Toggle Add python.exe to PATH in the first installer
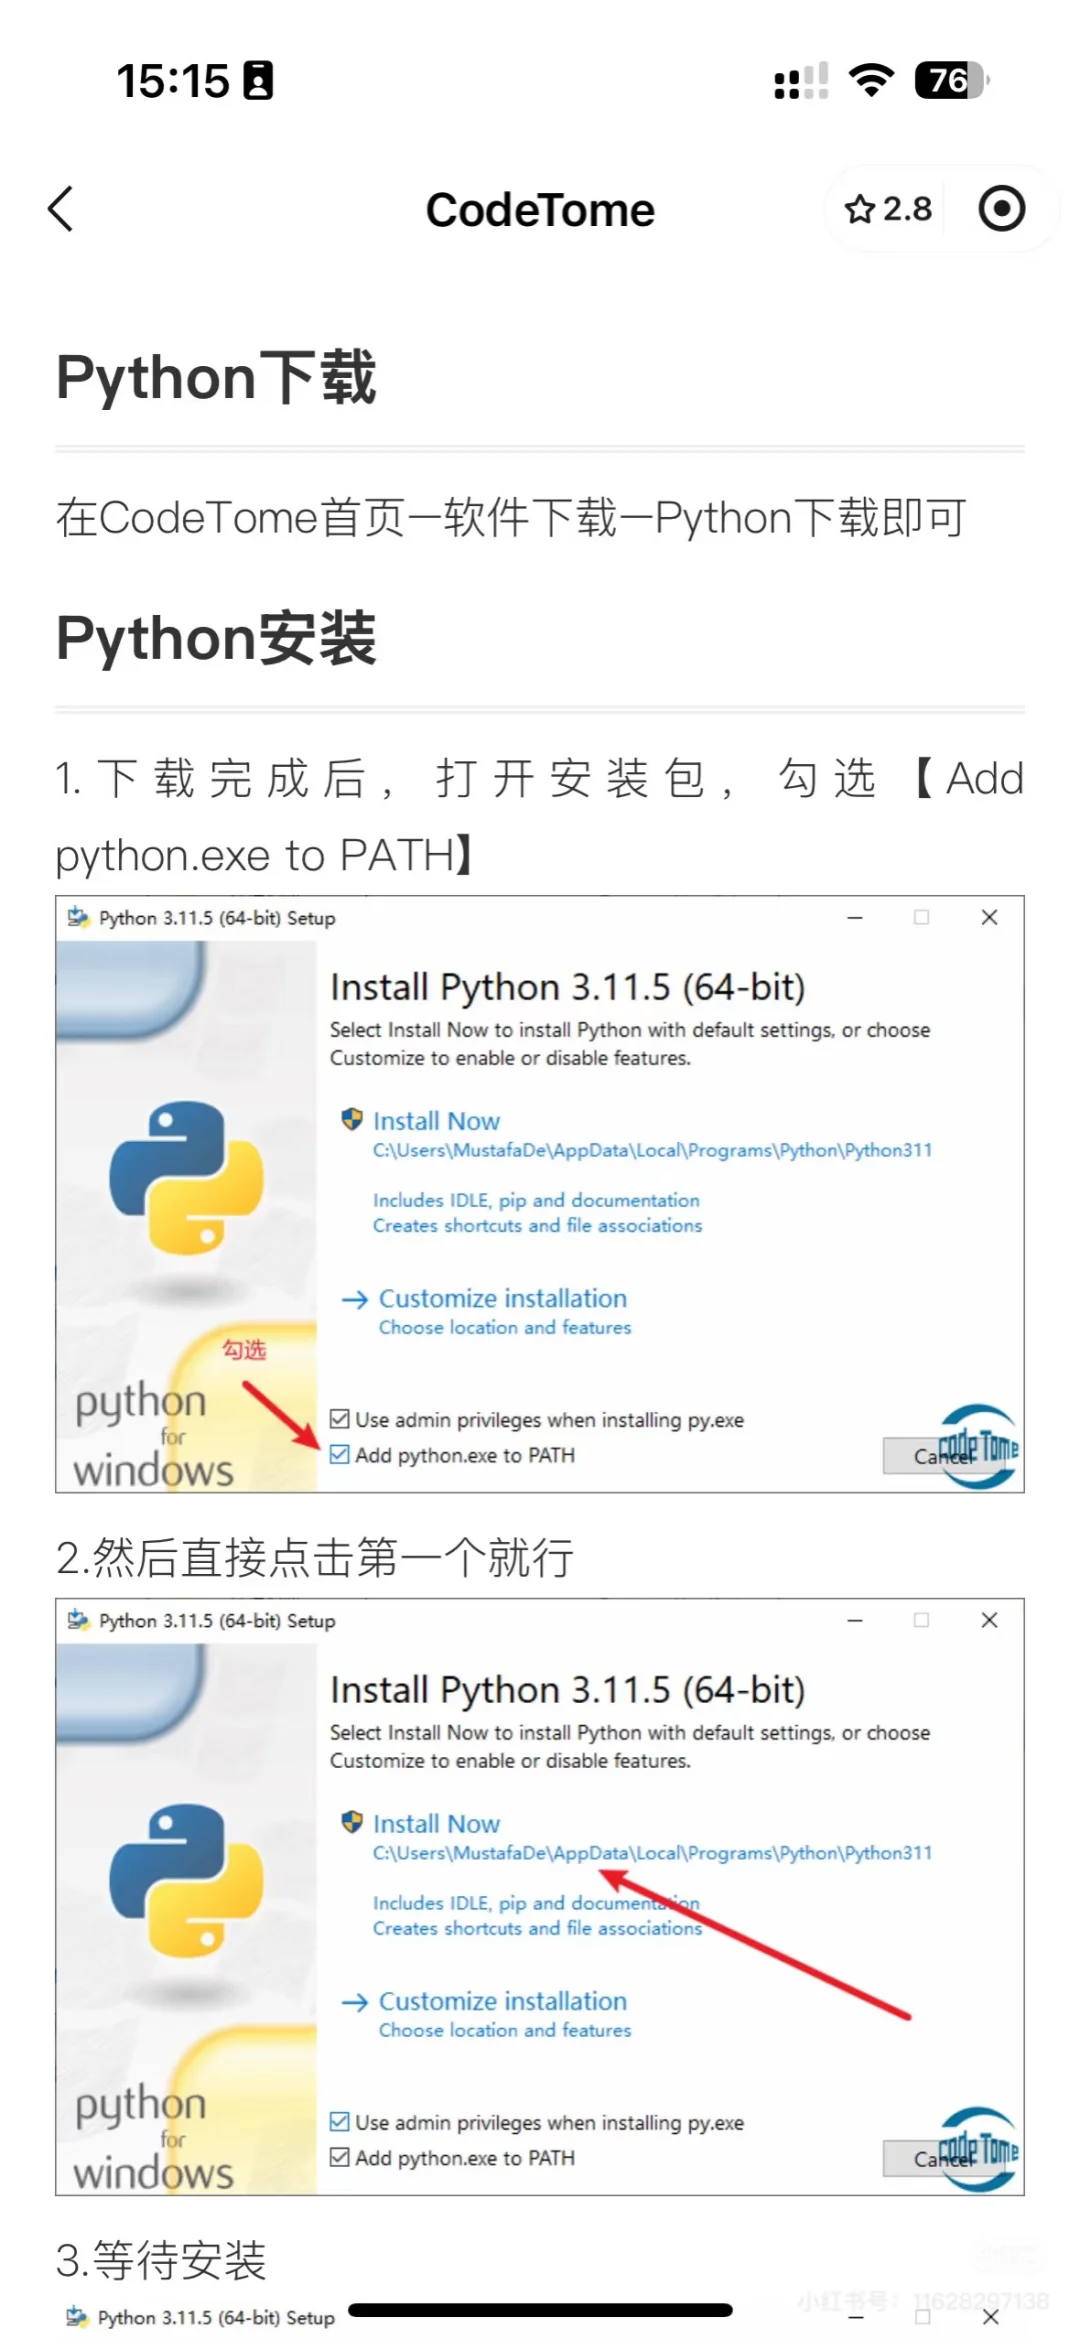The height and width of the screenshot is (2339, 1080). click(x=340, y=1454)
